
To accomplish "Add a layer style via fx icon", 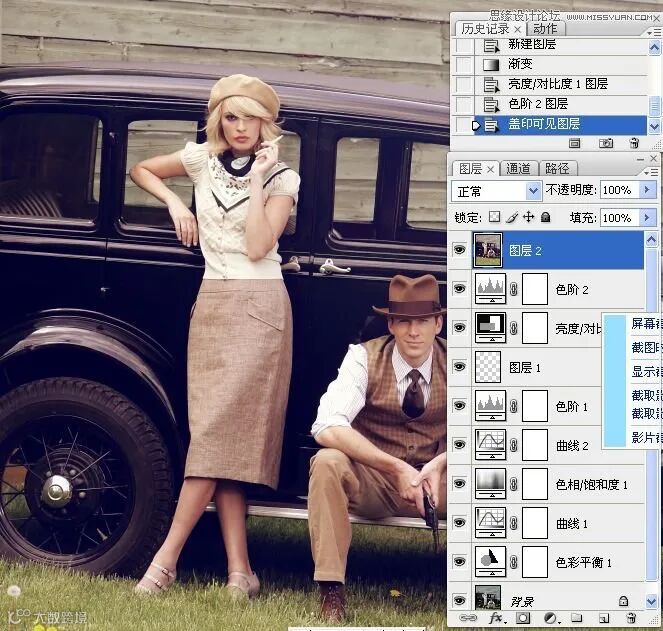I will (x=496, y=618).
